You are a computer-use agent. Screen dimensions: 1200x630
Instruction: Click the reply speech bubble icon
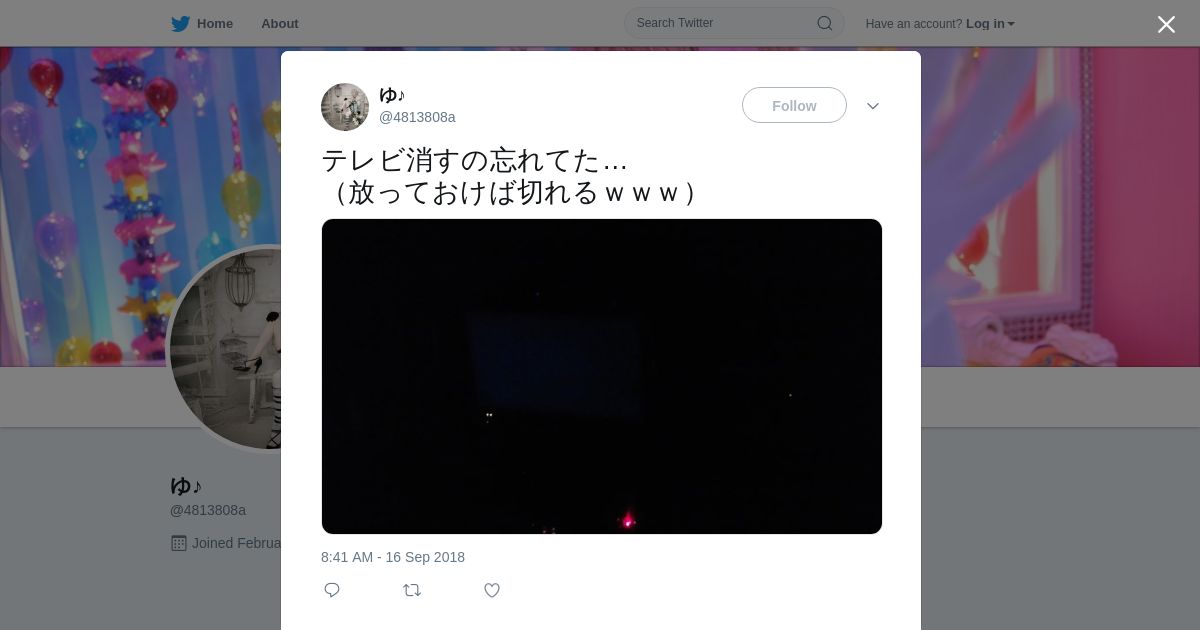[x=332, y=590]
